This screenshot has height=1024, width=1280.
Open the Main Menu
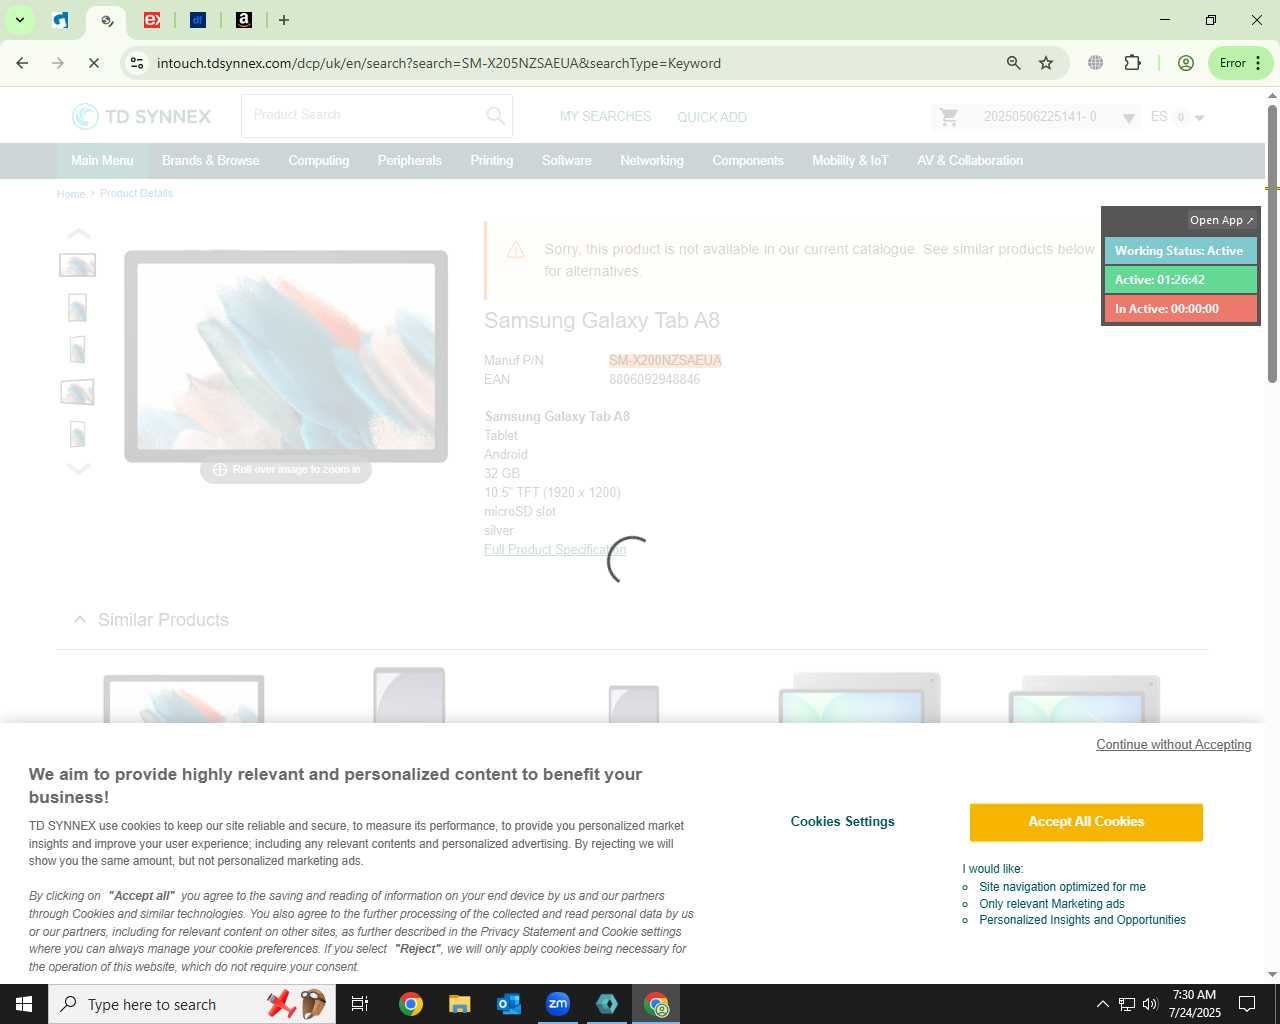[x=102, y=161]
